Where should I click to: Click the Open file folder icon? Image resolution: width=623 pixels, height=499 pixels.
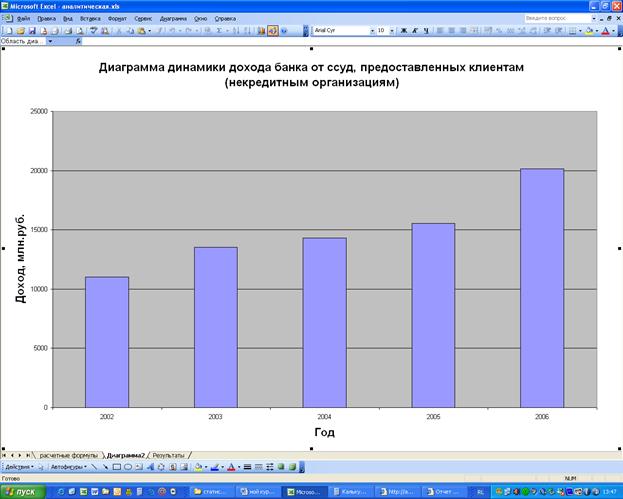click(x=20, y=31)
